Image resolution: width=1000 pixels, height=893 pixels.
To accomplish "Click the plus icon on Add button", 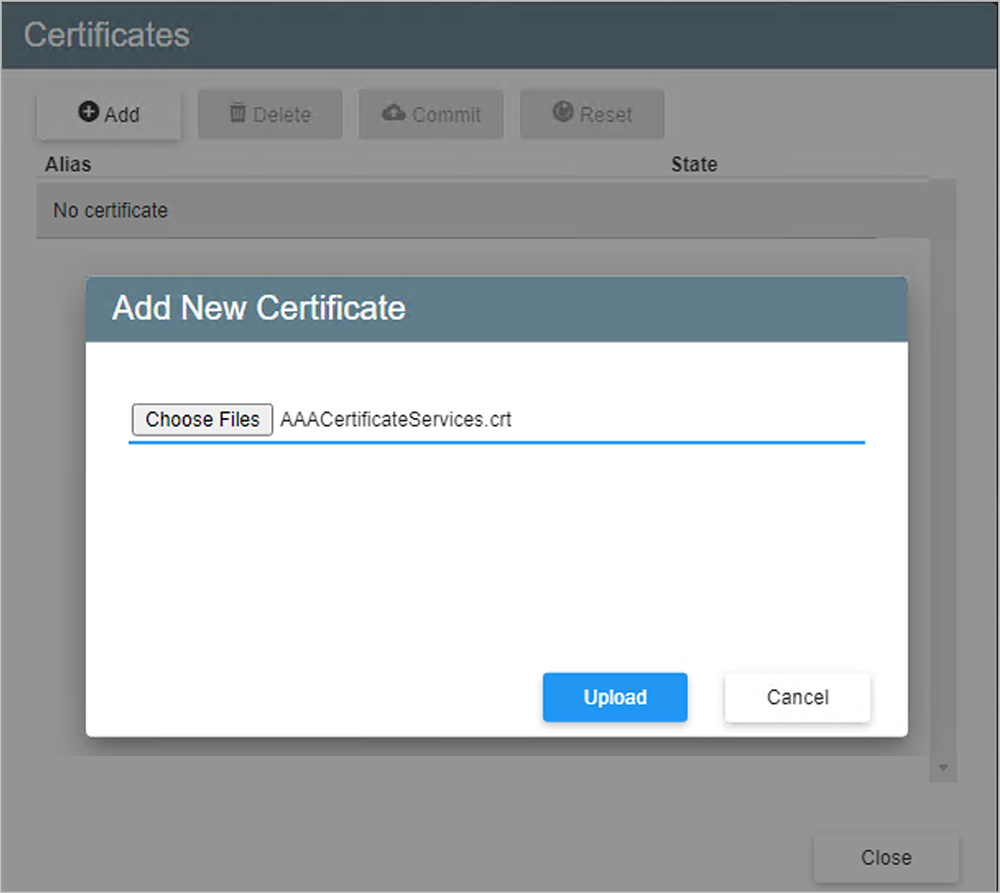I will [89, 113].
